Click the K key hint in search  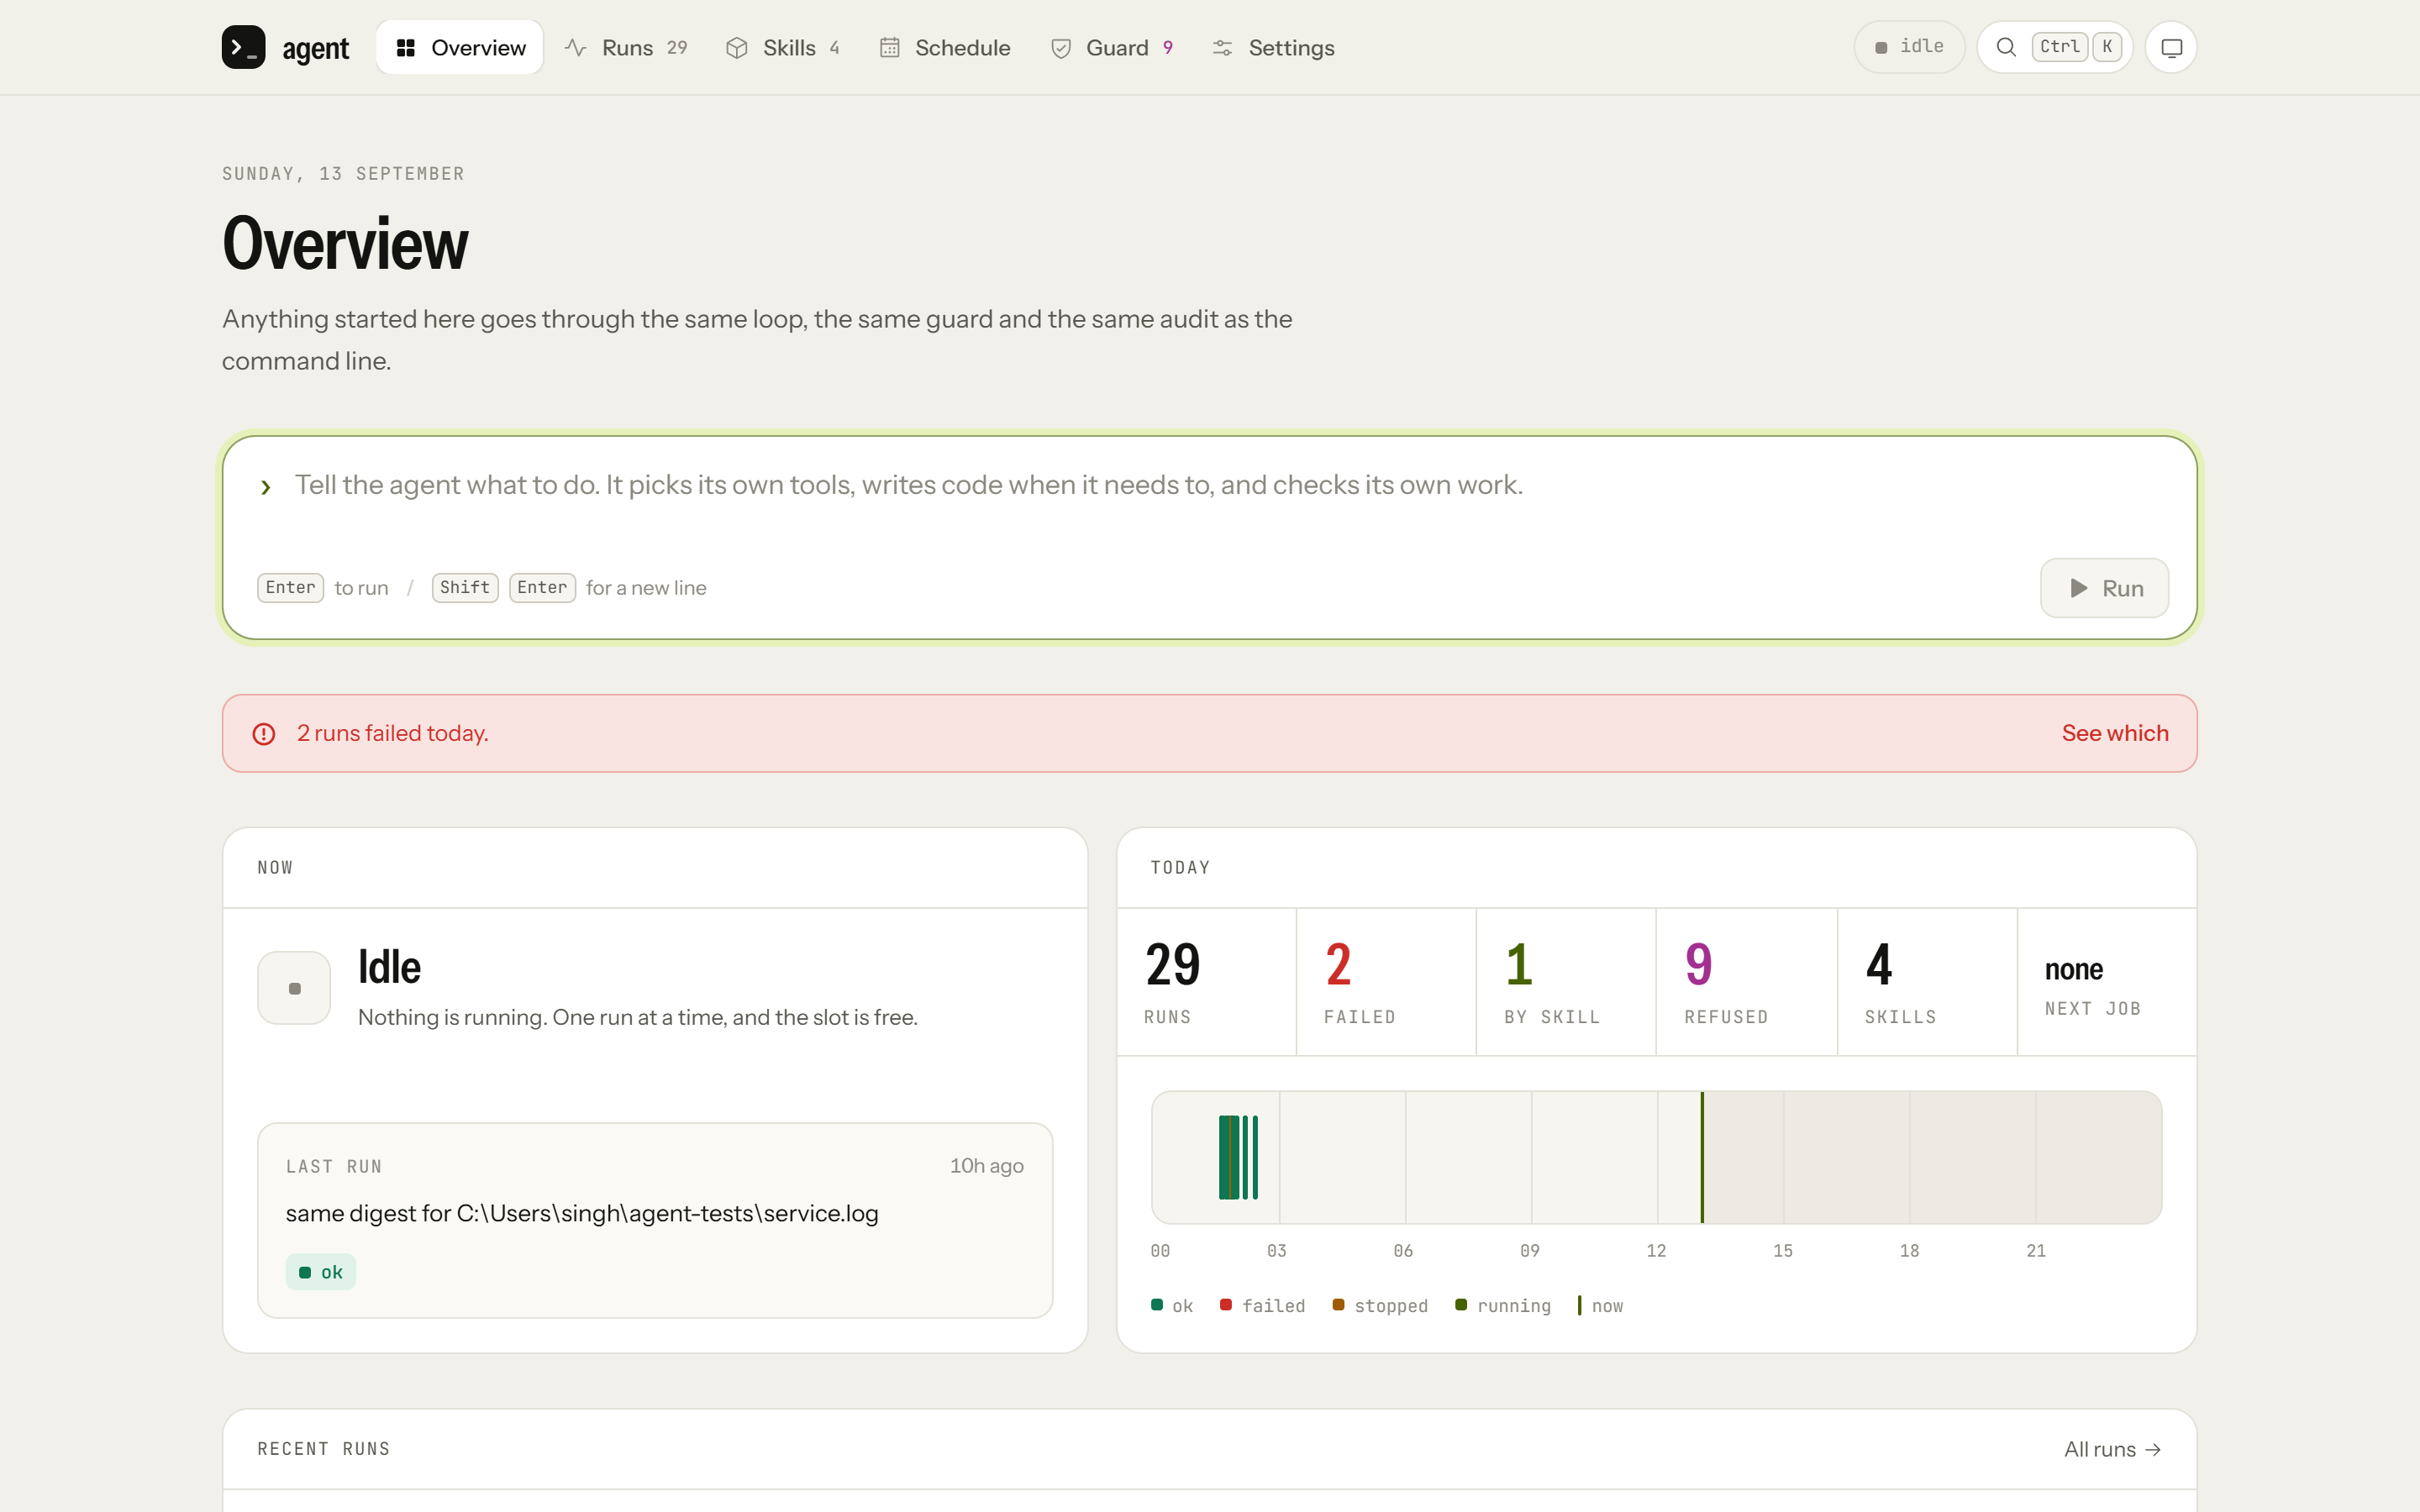[2107, 47]
